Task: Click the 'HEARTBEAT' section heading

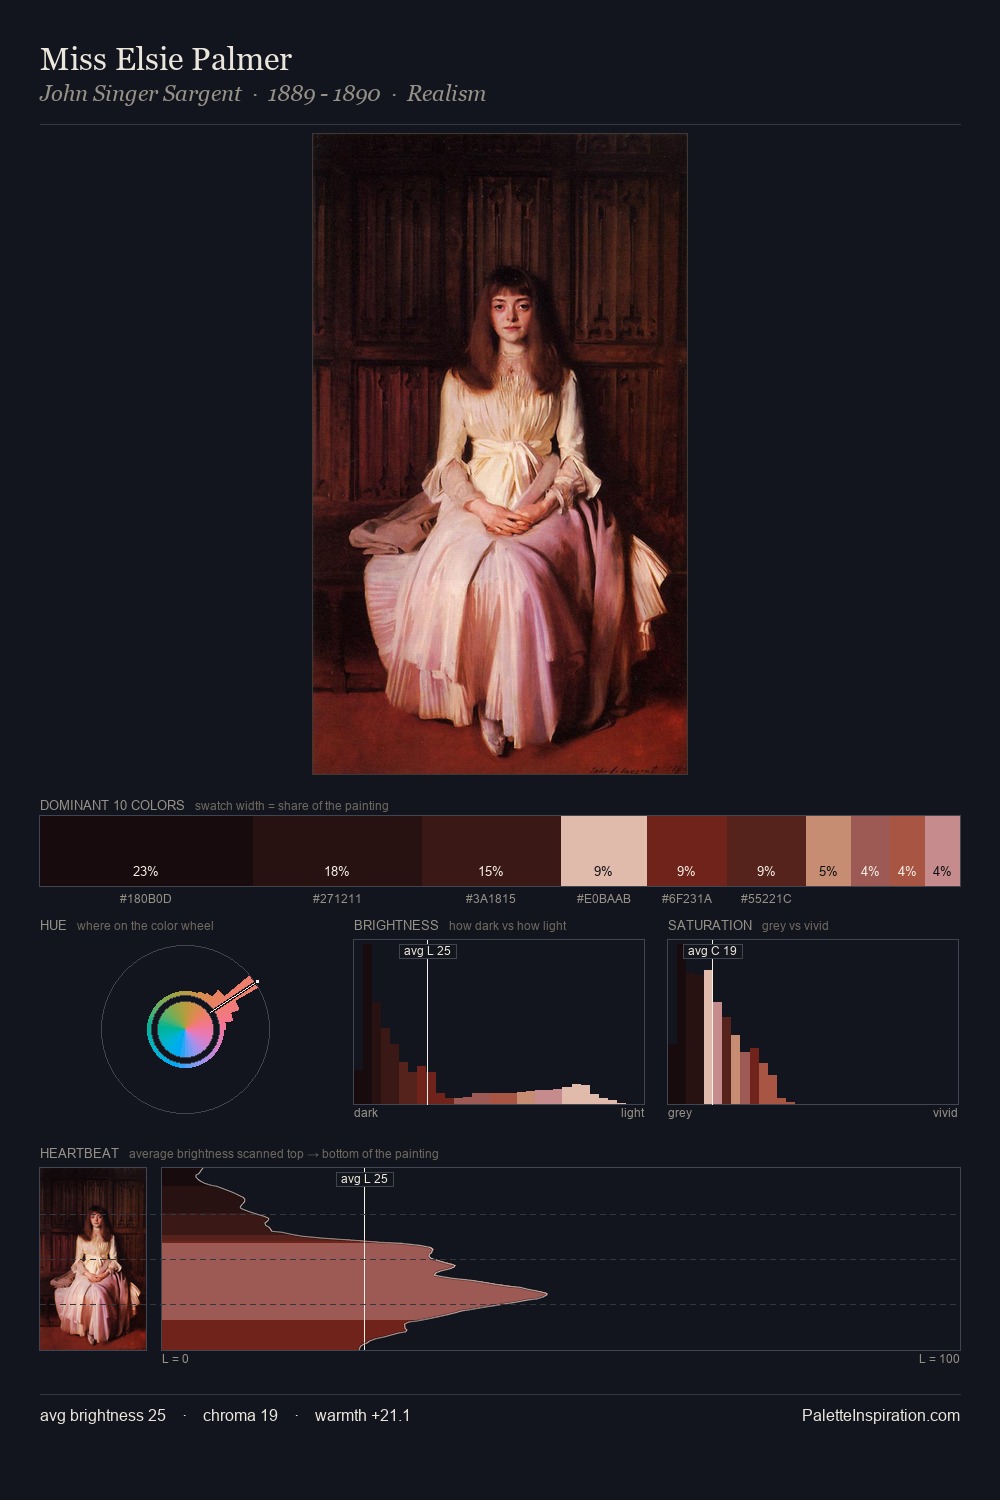Action: pos(79,1153)
